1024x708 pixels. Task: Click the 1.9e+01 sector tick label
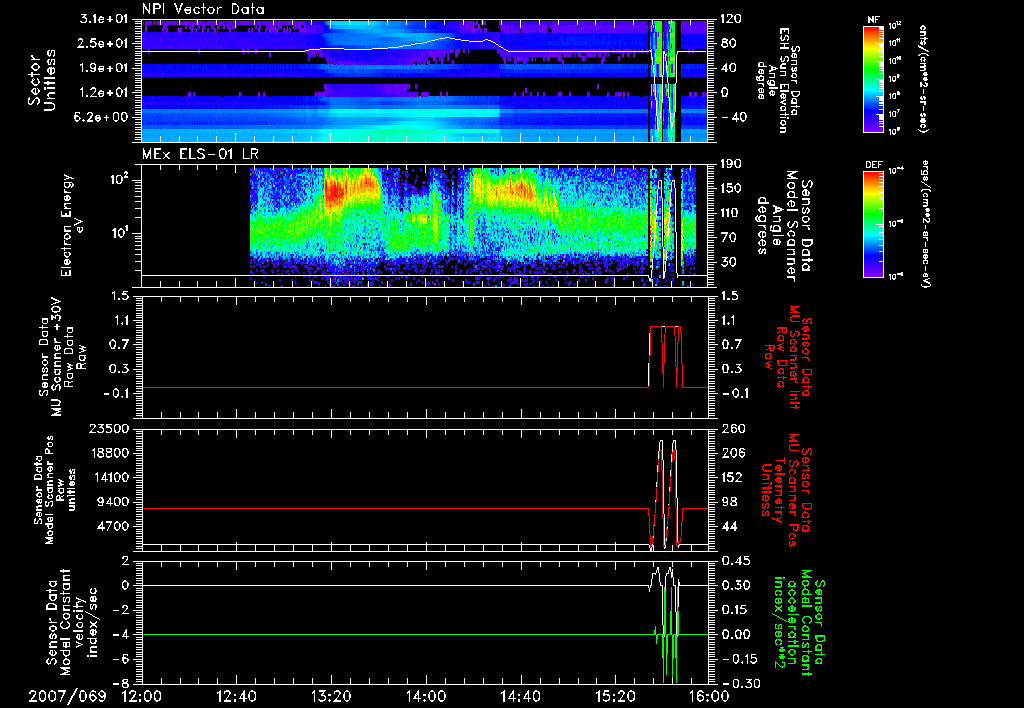click(x=104, y=68)
